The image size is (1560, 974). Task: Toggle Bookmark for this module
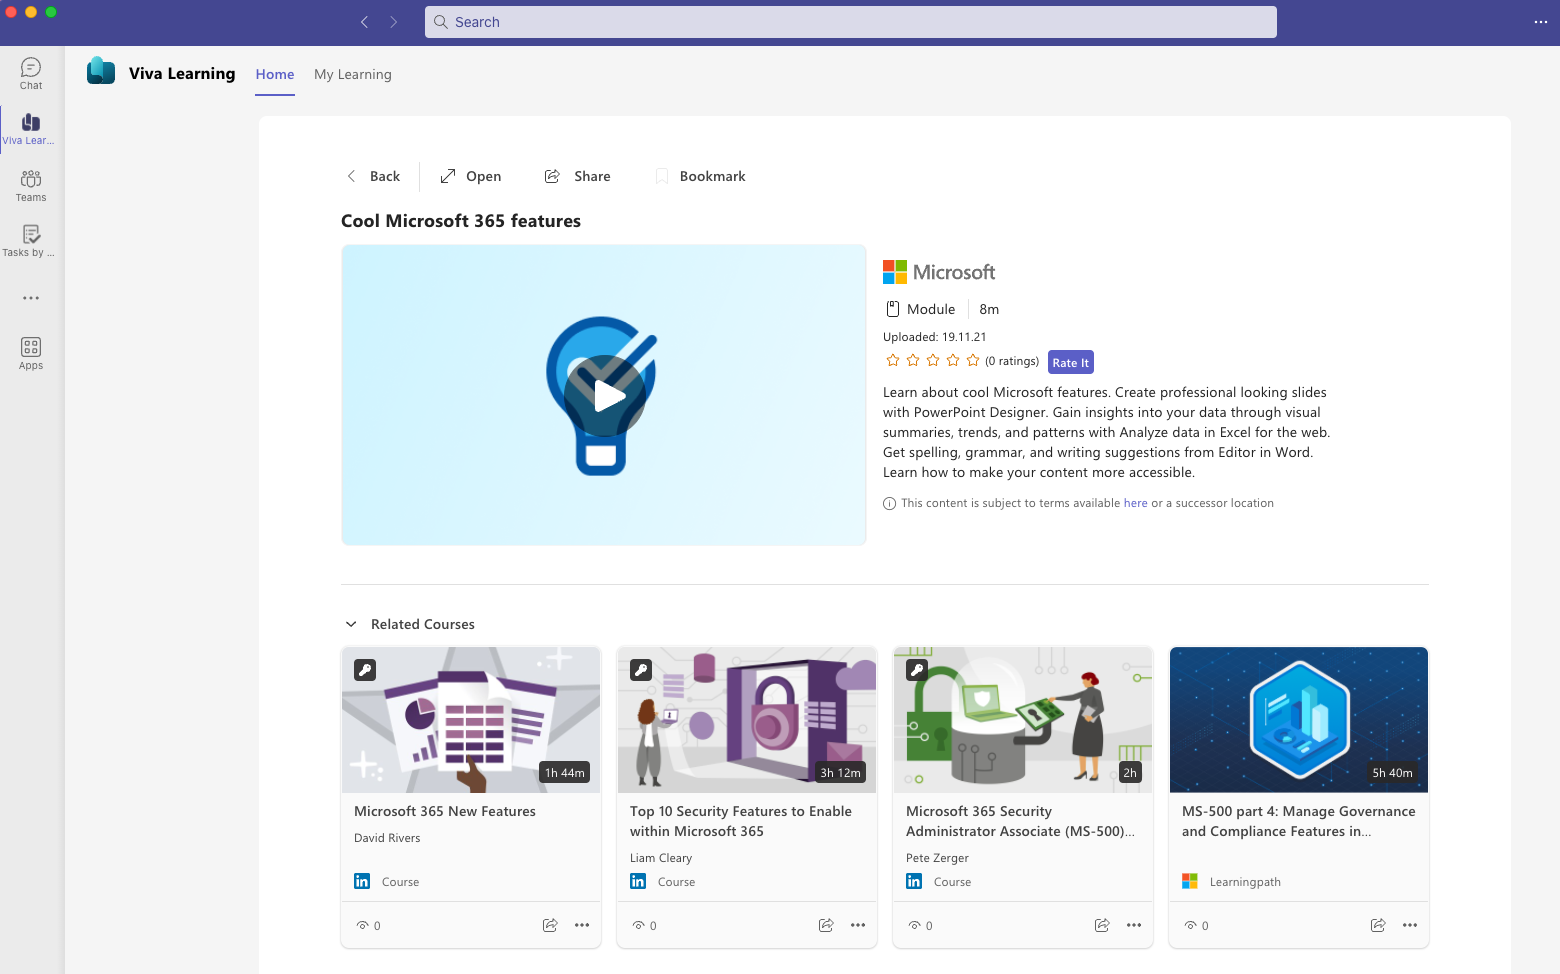coord(701,176)
